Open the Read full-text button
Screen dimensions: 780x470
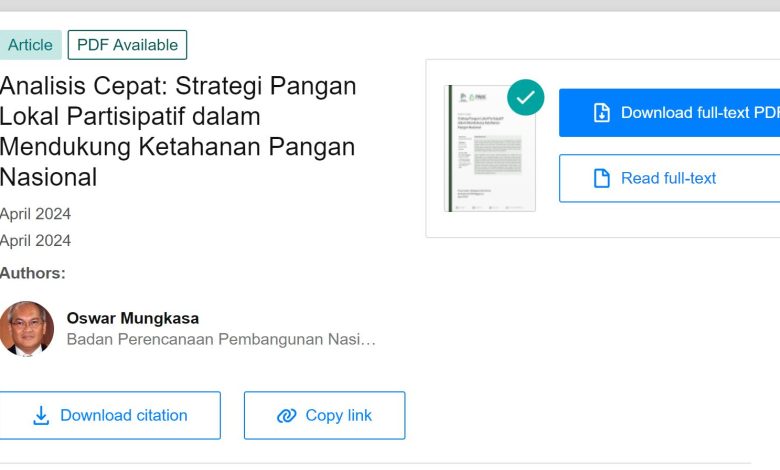[668, 178]
